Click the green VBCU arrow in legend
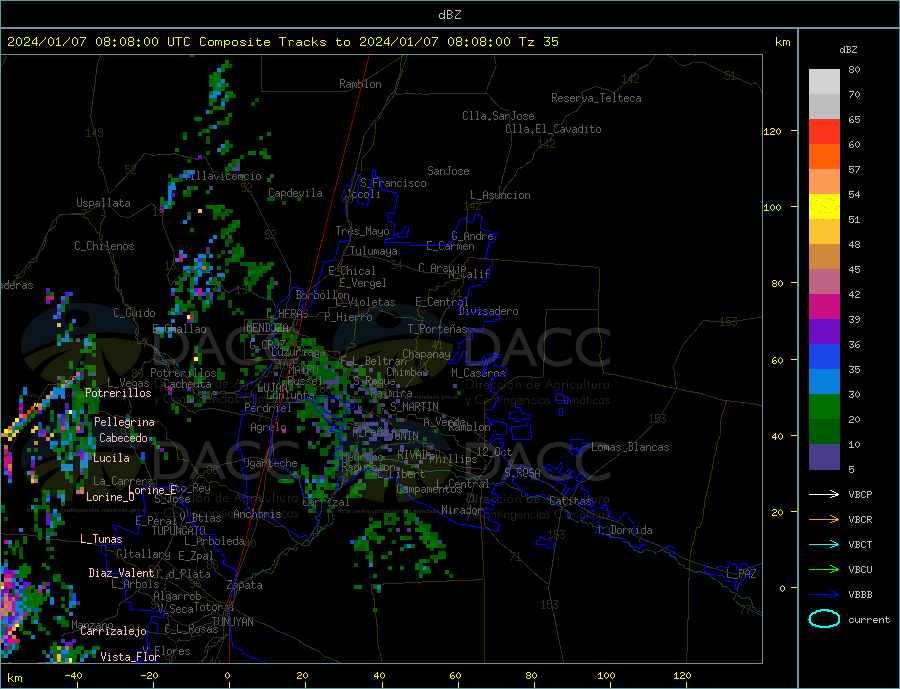900x689 pixels. (x=824, y=569)
